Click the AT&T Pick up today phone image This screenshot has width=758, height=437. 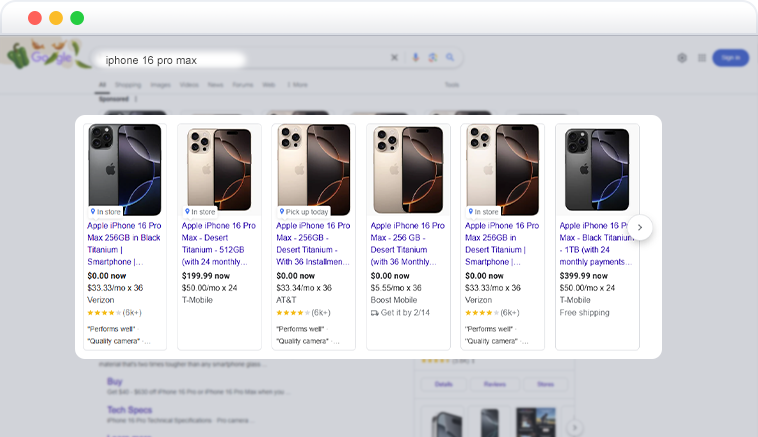(314, 170)
